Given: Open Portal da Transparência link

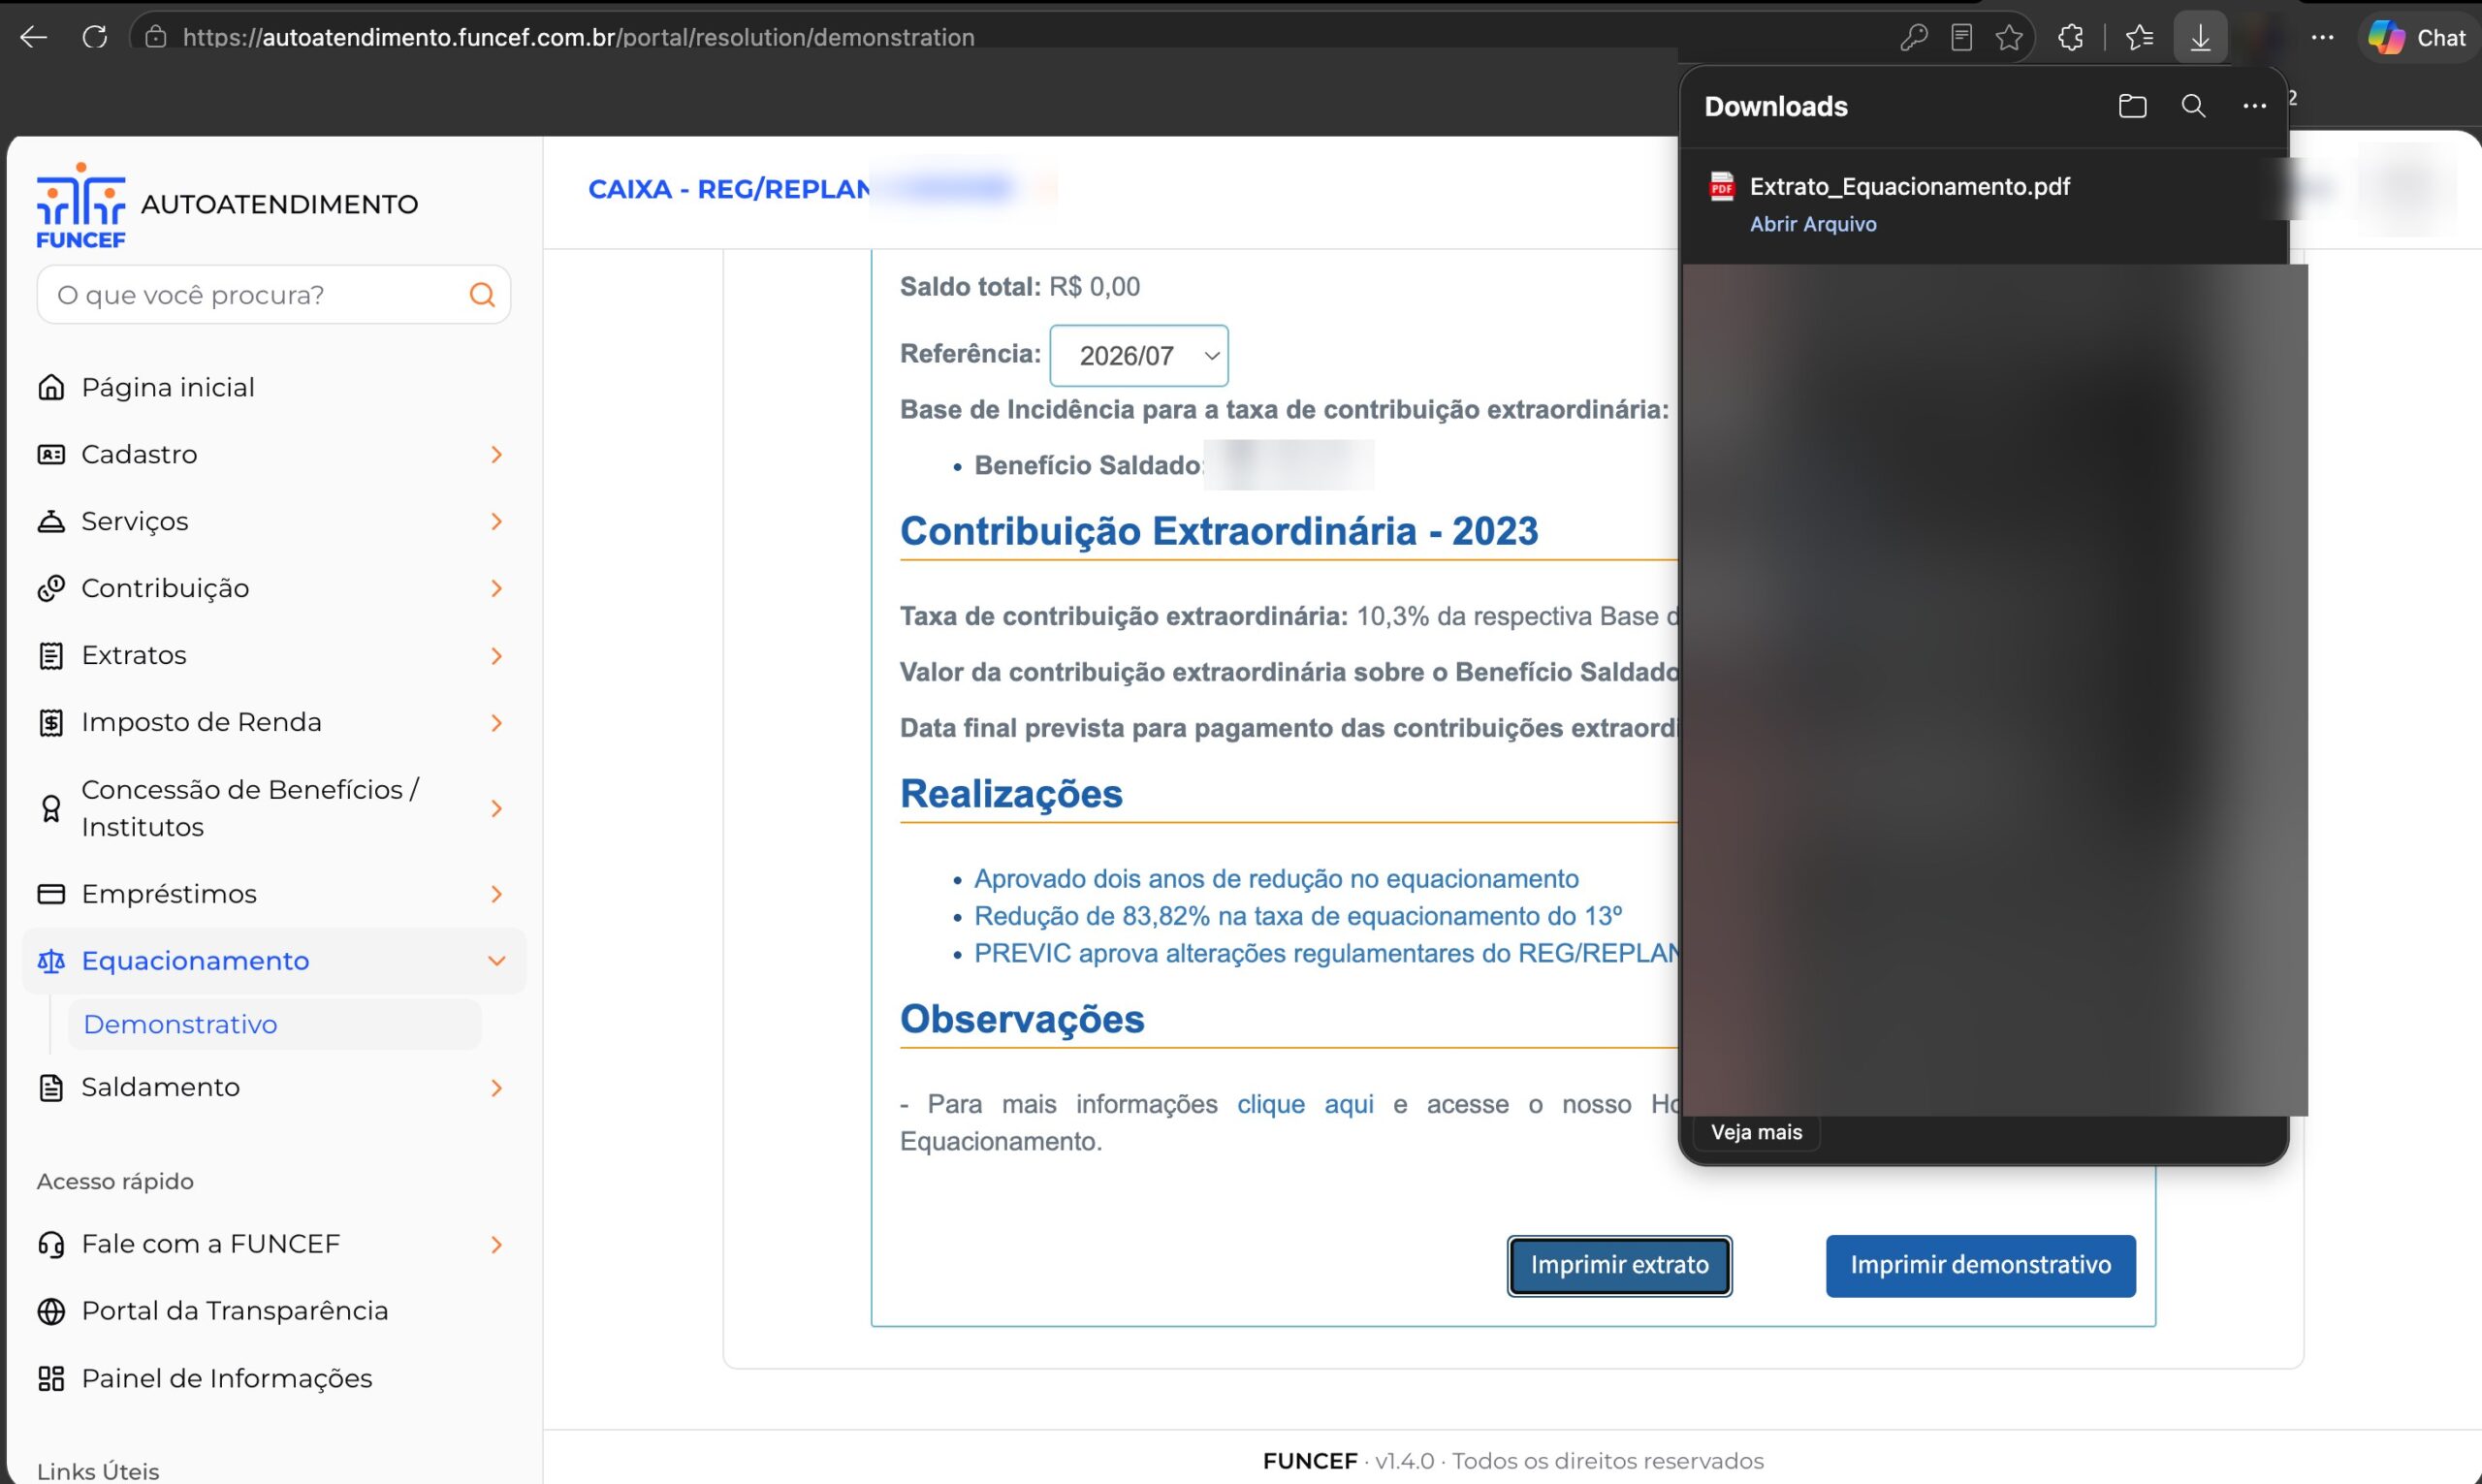Looking at the screenshot, I should point(234,1311).
